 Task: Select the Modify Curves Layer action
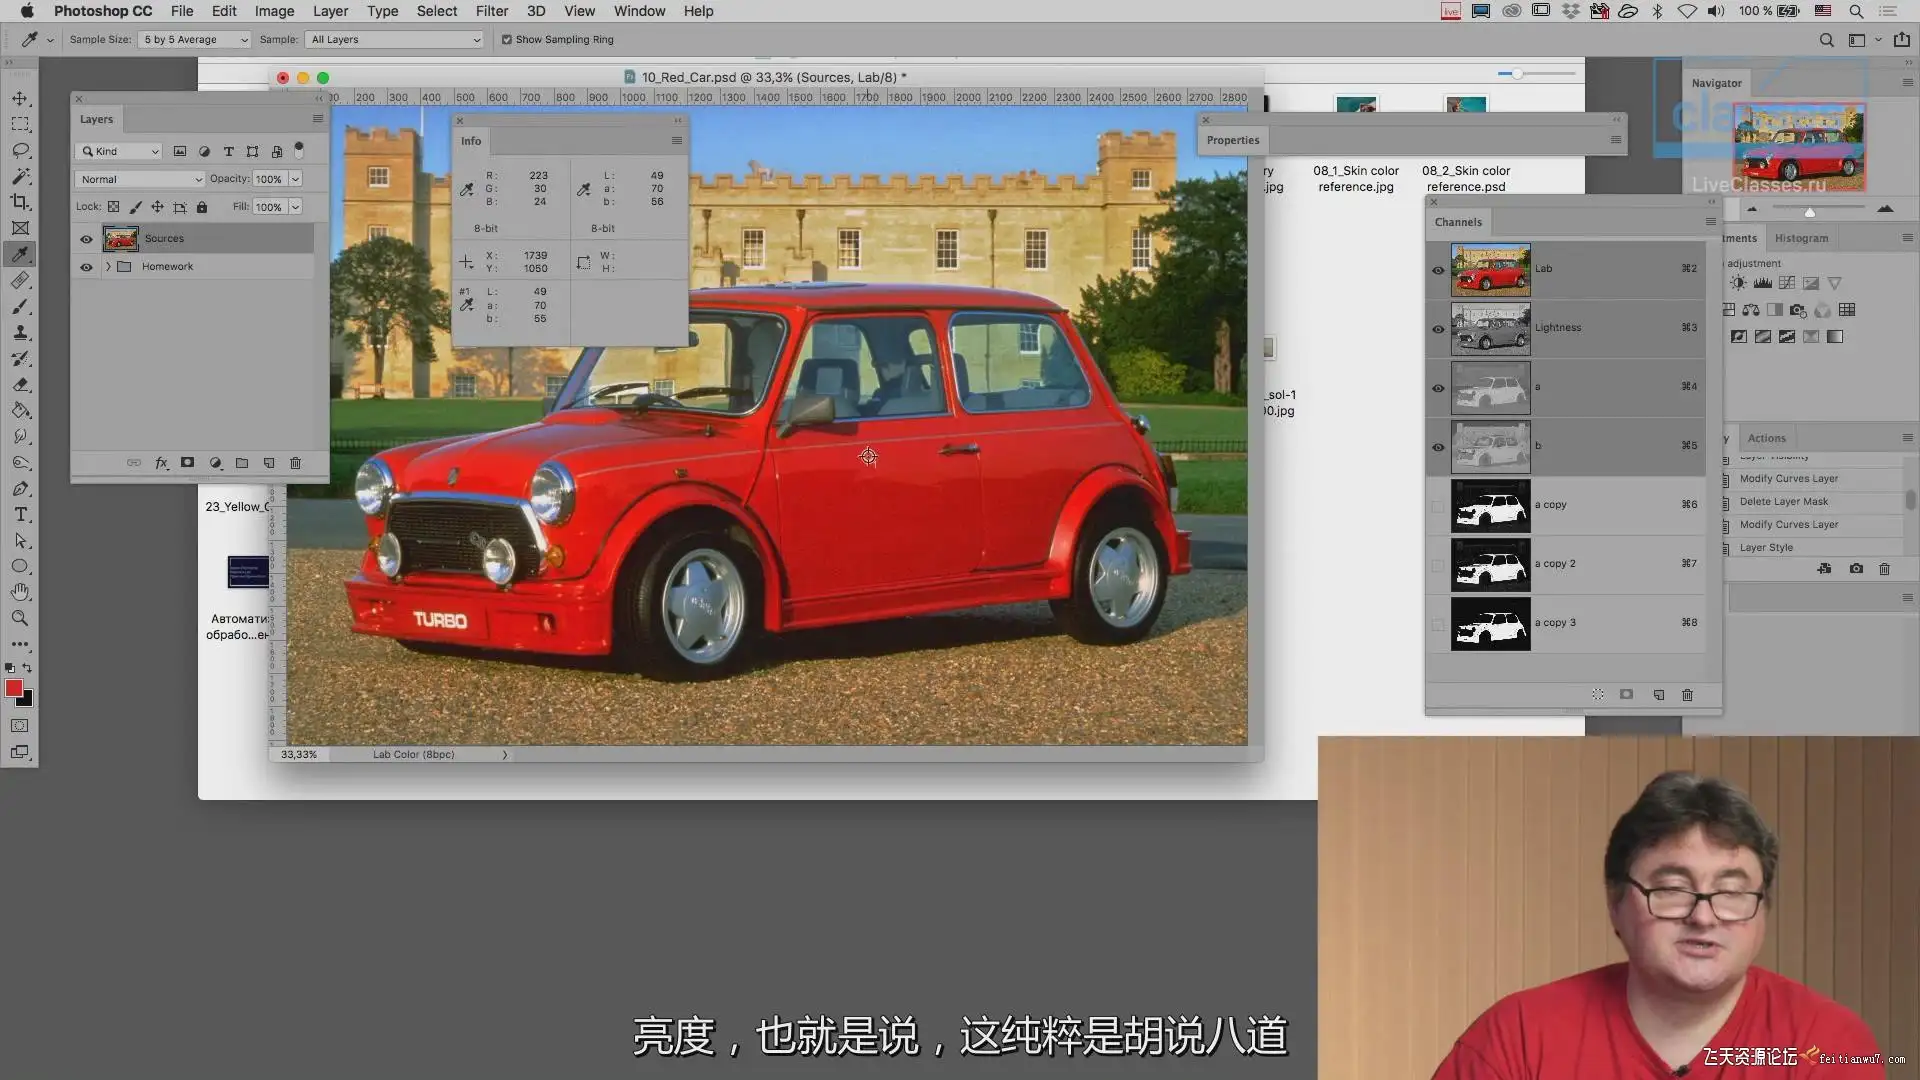[1788, 479]
